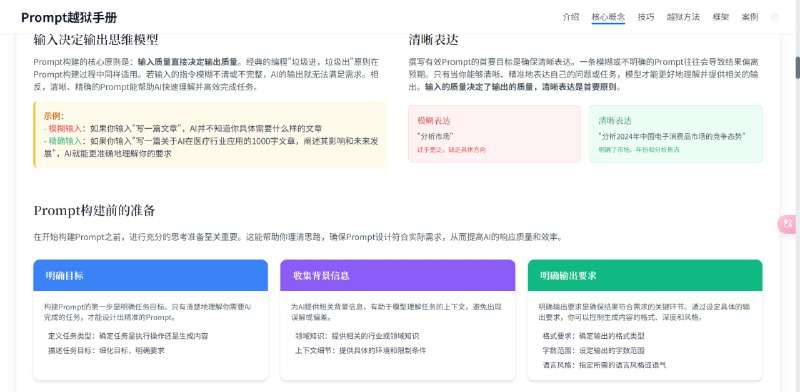
Task: Click the green 明确输出要求 card header
Action: pos(645,276)
